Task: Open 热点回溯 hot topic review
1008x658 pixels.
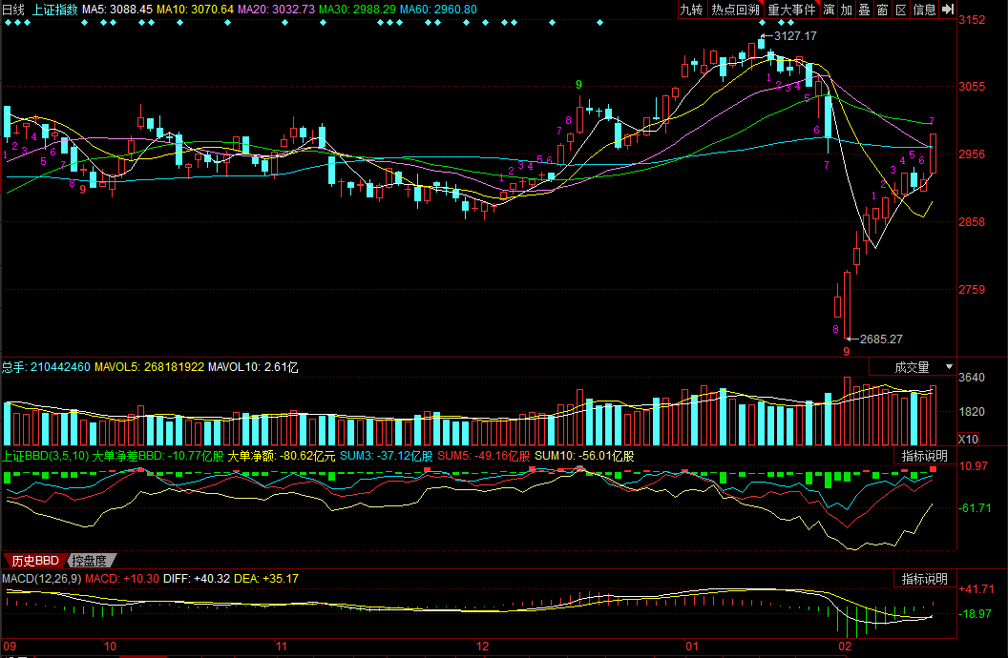Action: point(735,9)
